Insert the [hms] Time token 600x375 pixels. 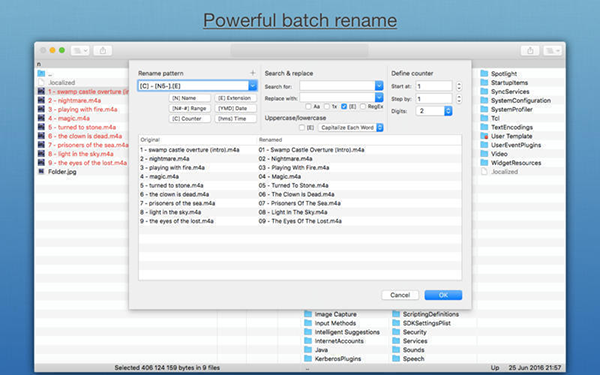[x=235, y=119]
